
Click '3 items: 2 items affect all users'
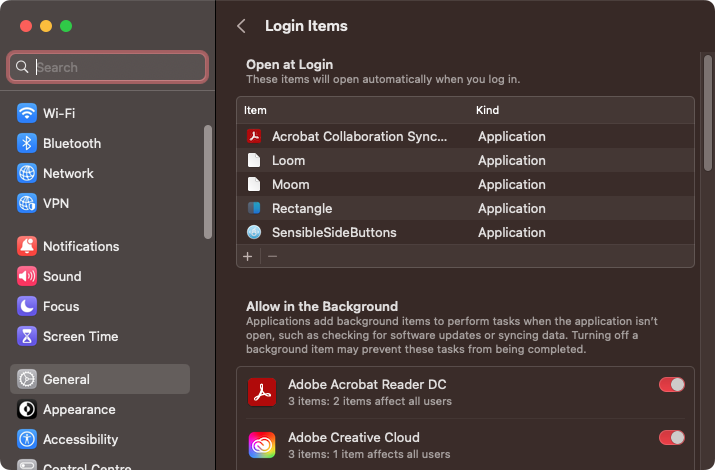coord(370,401)
